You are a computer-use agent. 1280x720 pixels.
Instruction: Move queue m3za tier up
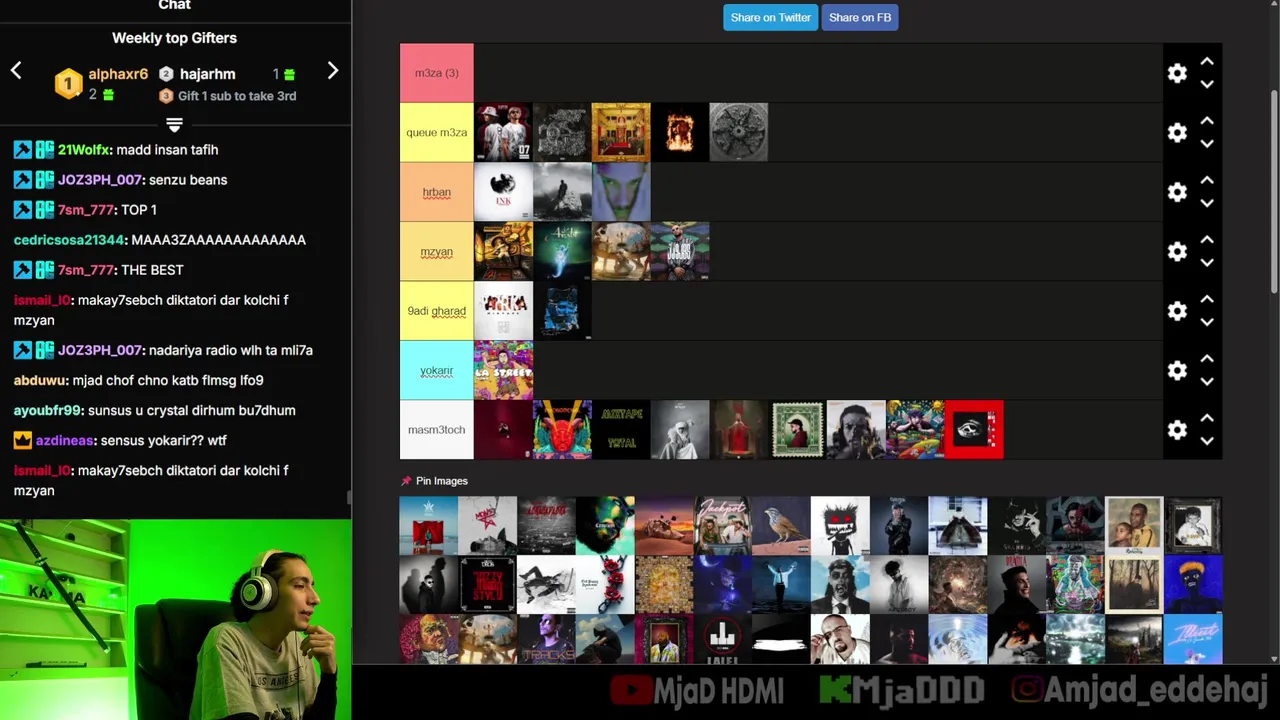(x=1207, y=121)
